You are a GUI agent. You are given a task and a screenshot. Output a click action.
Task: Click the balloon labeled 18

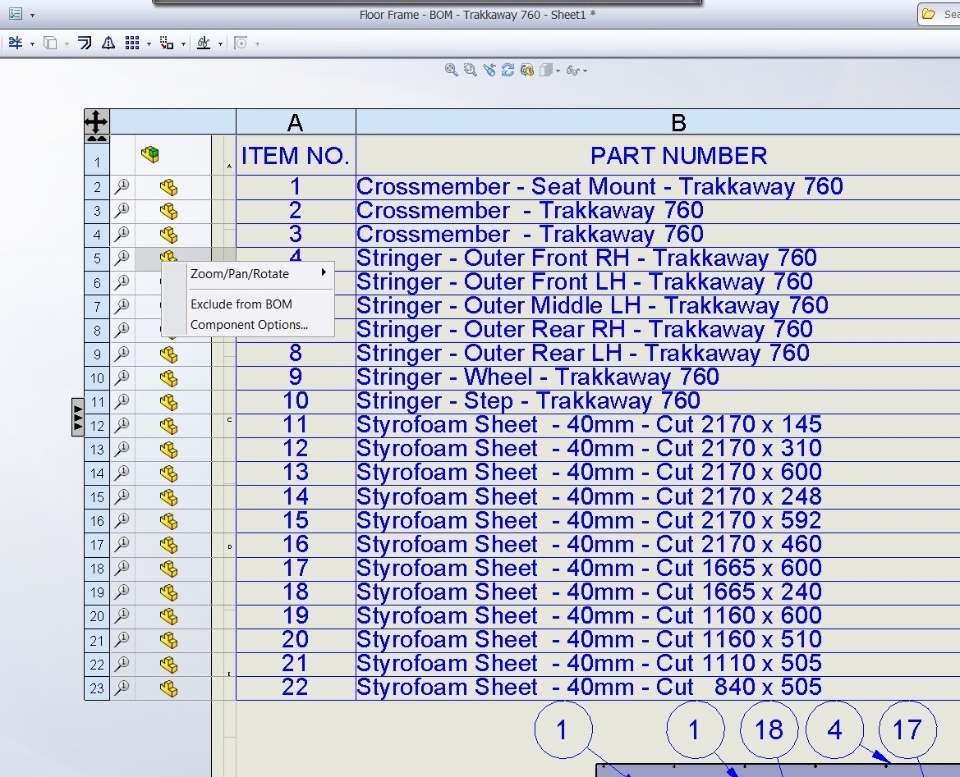point(769,730)
